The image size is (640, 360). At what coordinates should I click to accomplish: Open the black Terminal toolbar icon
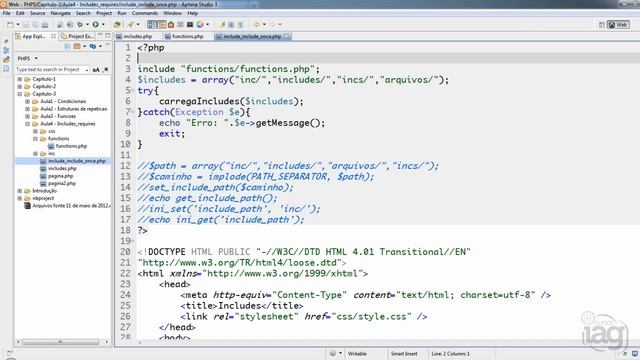click(x=190, y=24)
